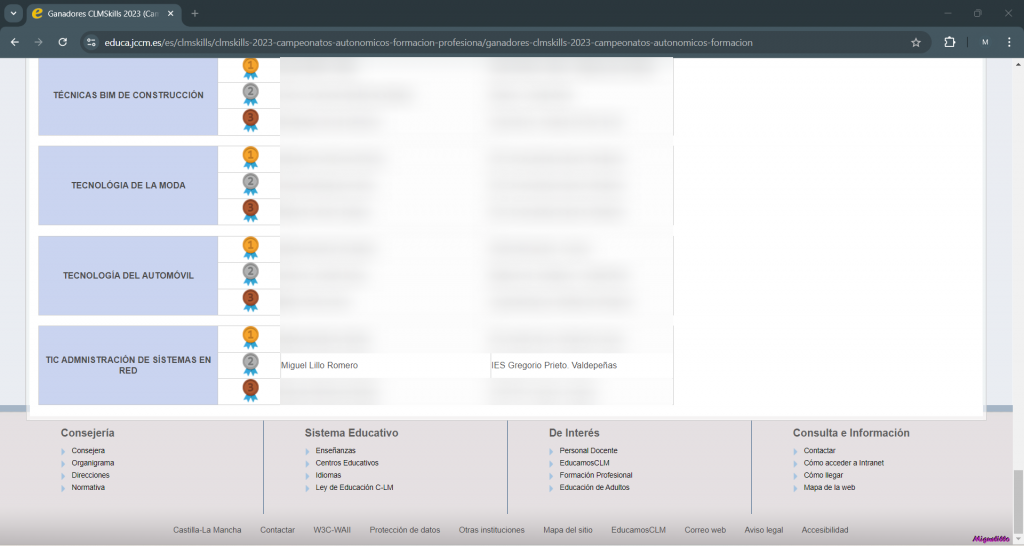
Task: Open the browser extensions menu
Action: [x=950, y=42]
